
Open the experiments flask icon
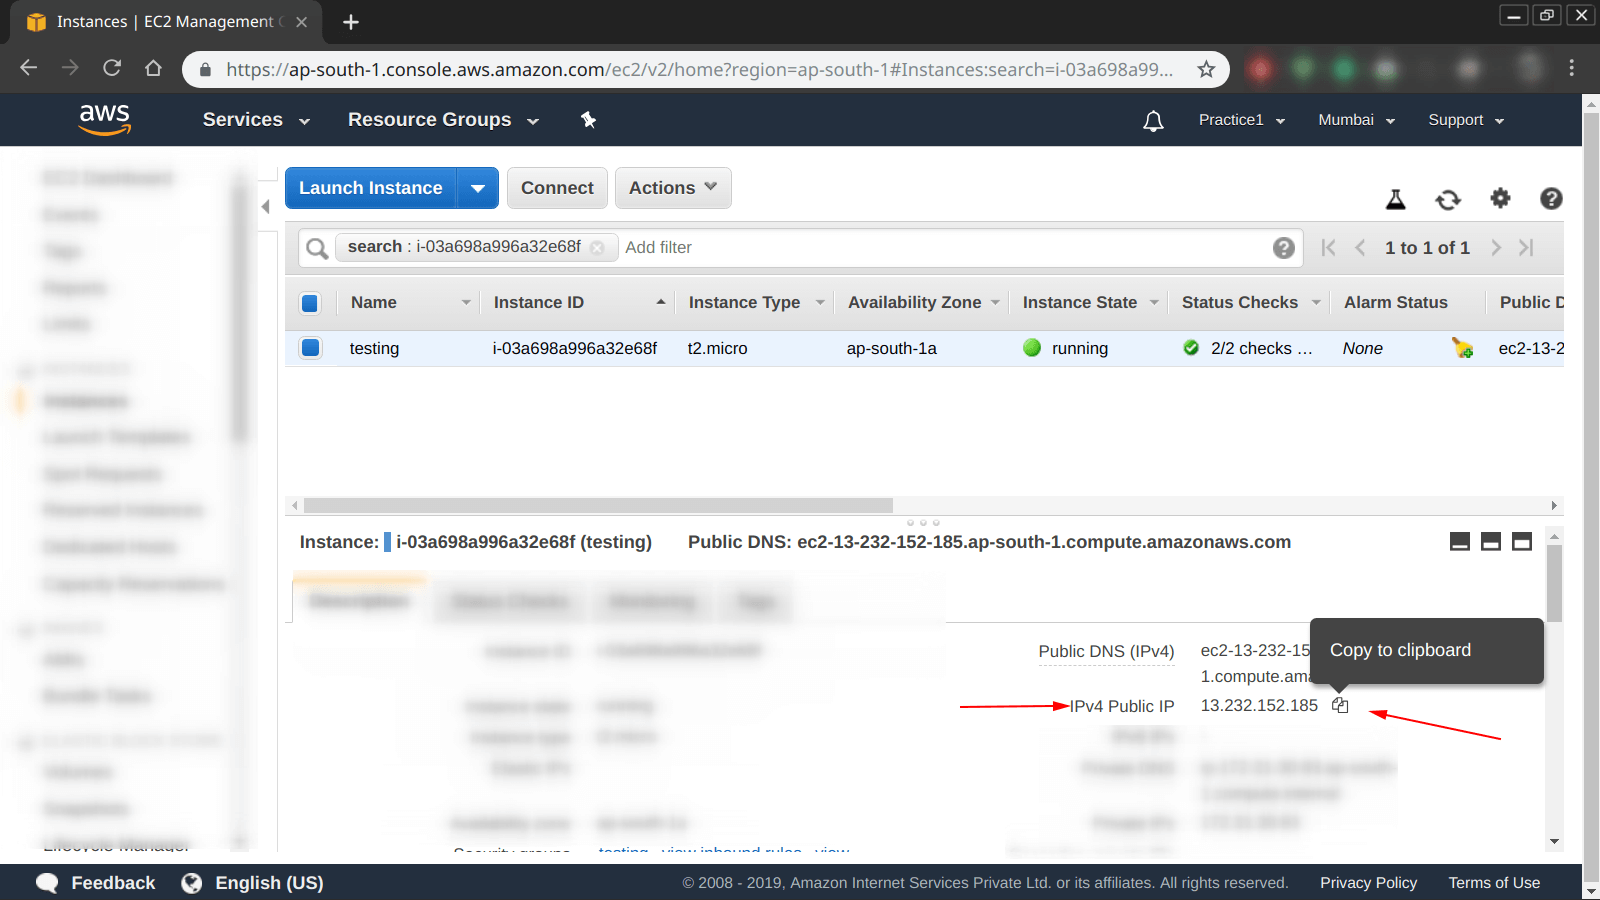click(1395, 199)
